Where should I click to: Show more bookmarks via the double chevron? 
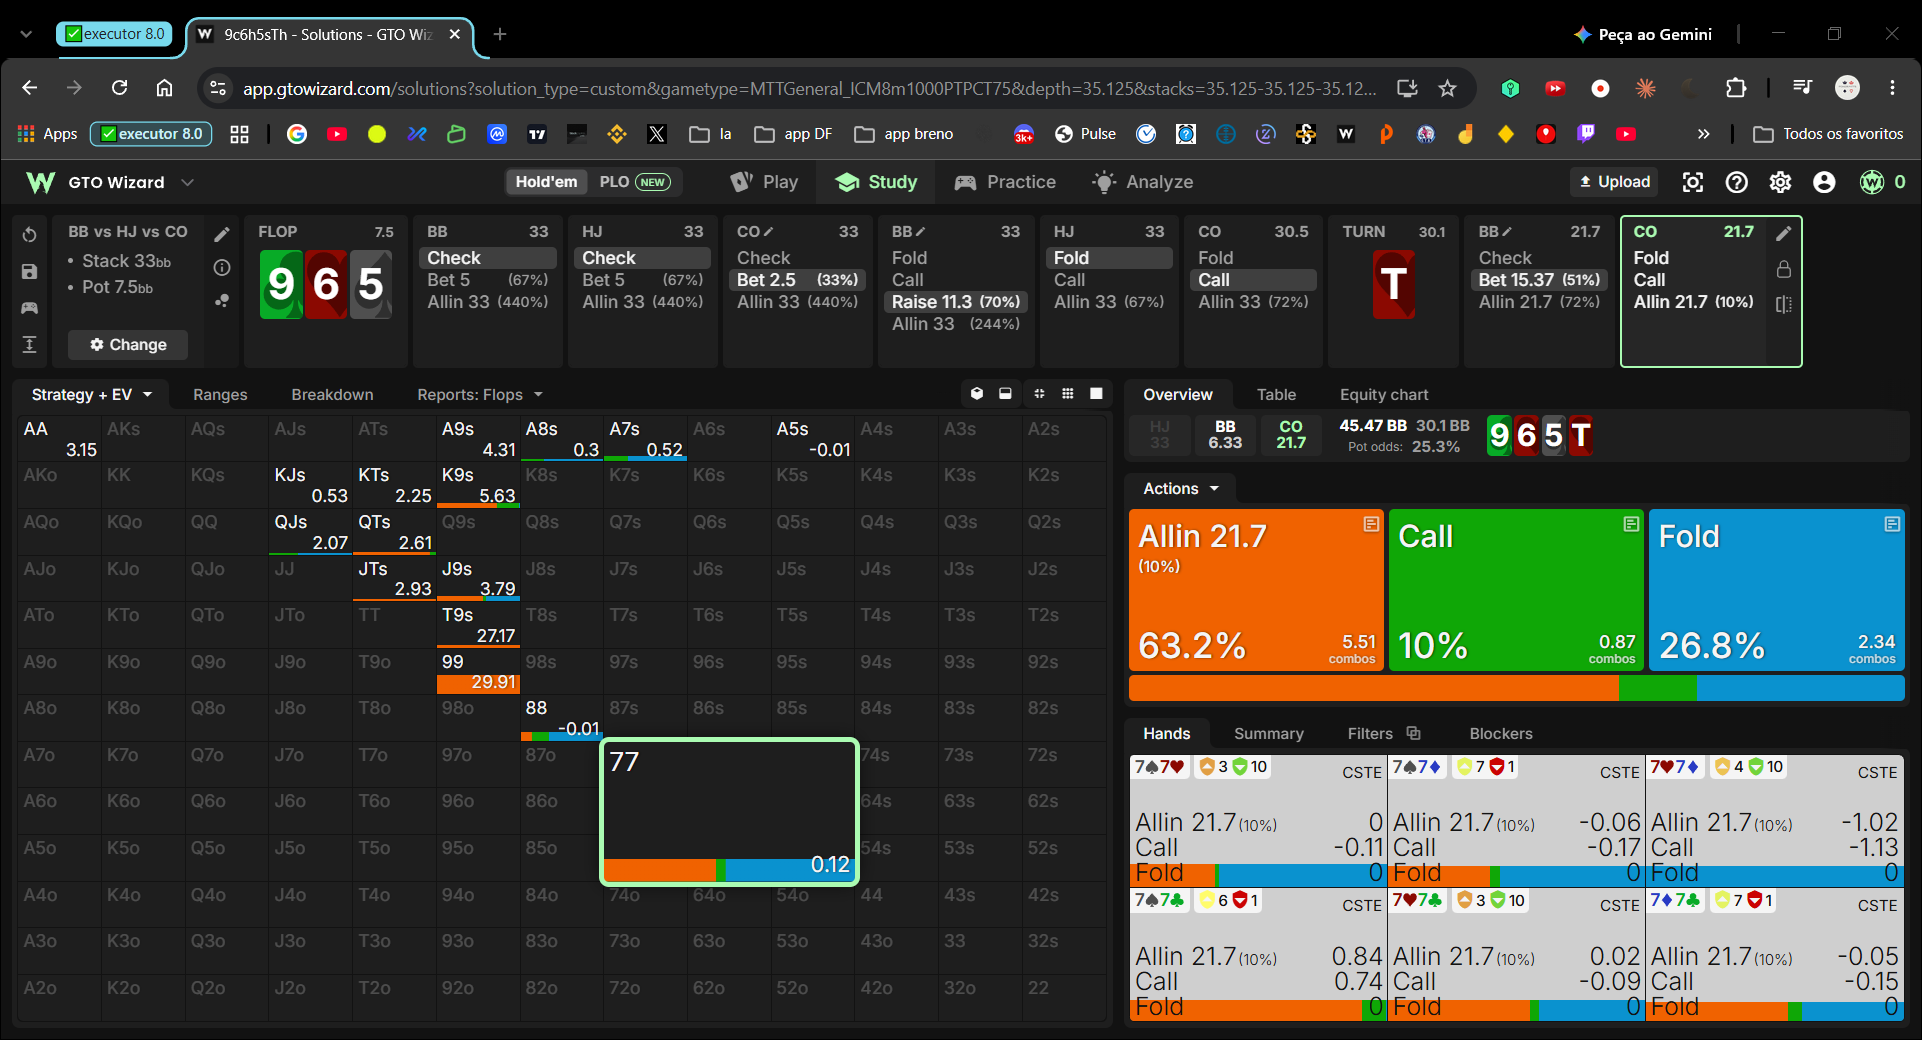pyautogui.click(x=1704, y=134)
